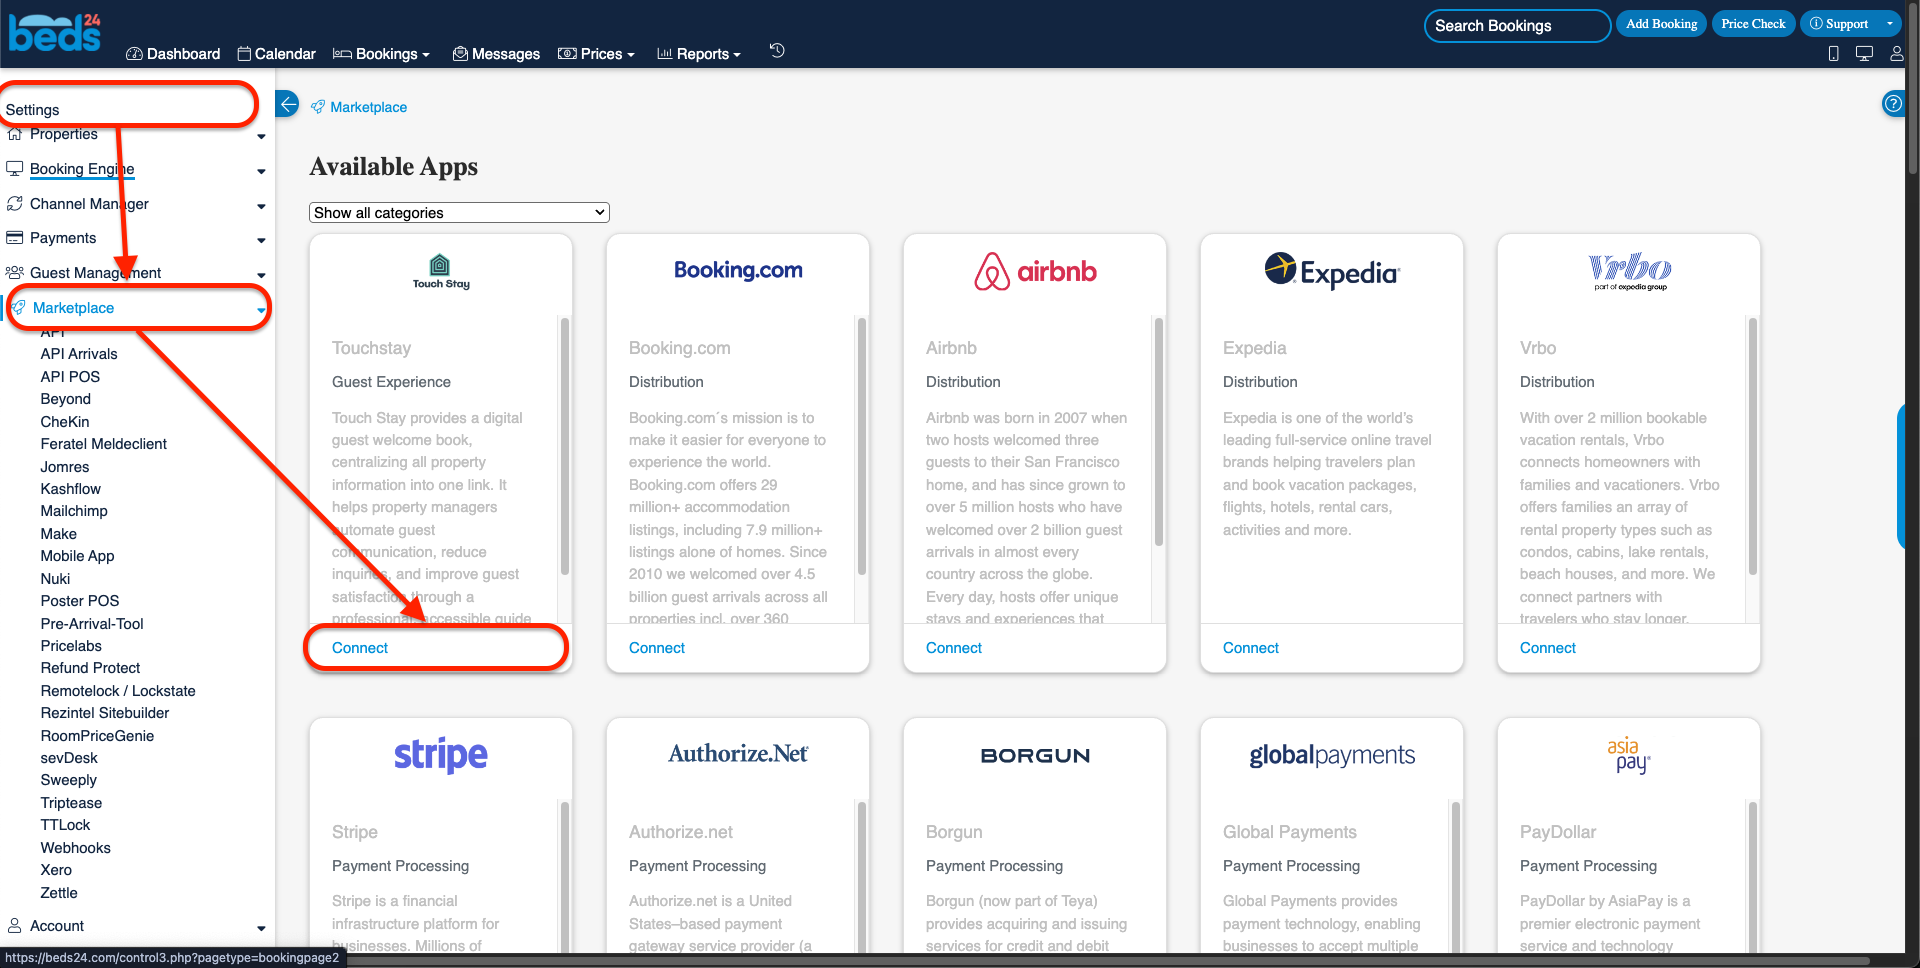
Task: Select Marketplace in the sidebar
Action: point(73,308)
